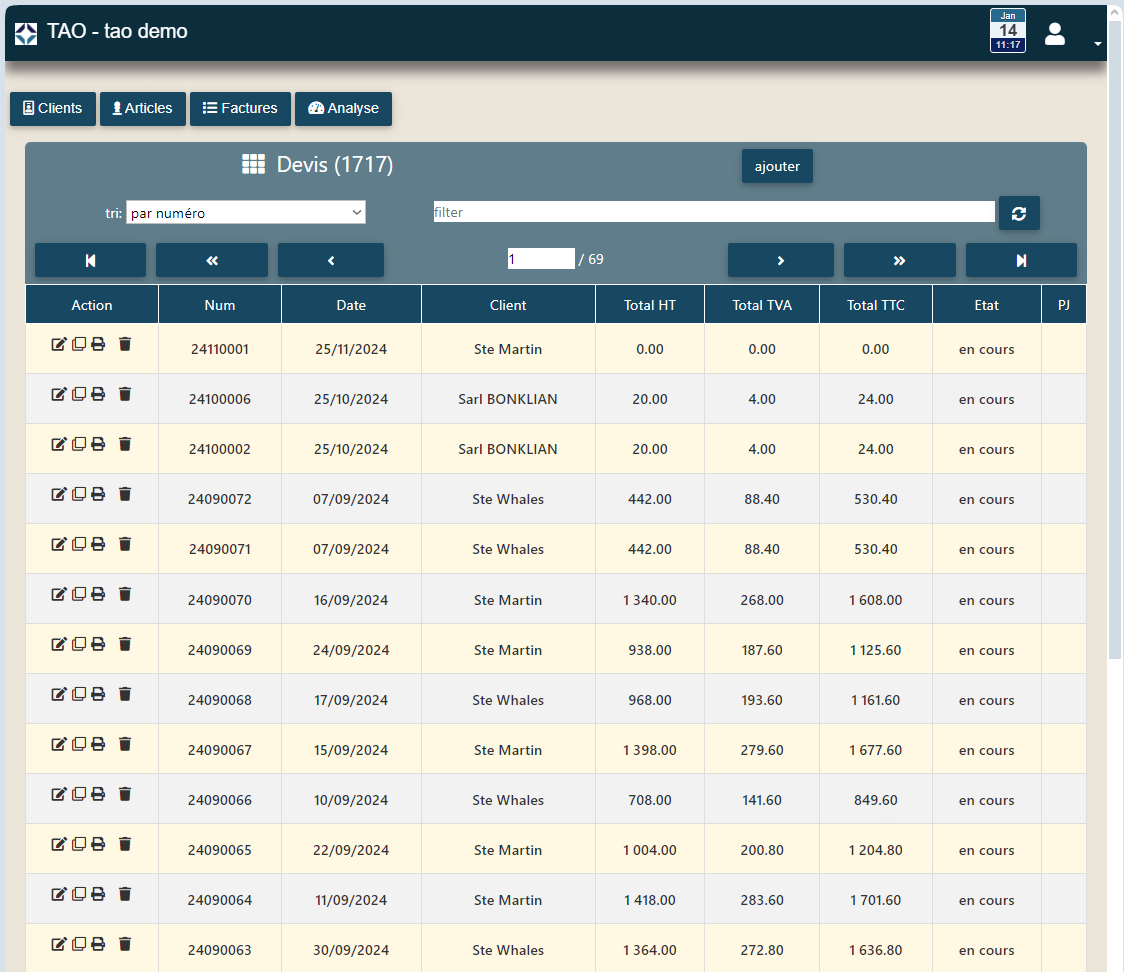The image size is (1124, 972).
Task: Print quote 24090066 via printer icon
Action: point(98,794)
